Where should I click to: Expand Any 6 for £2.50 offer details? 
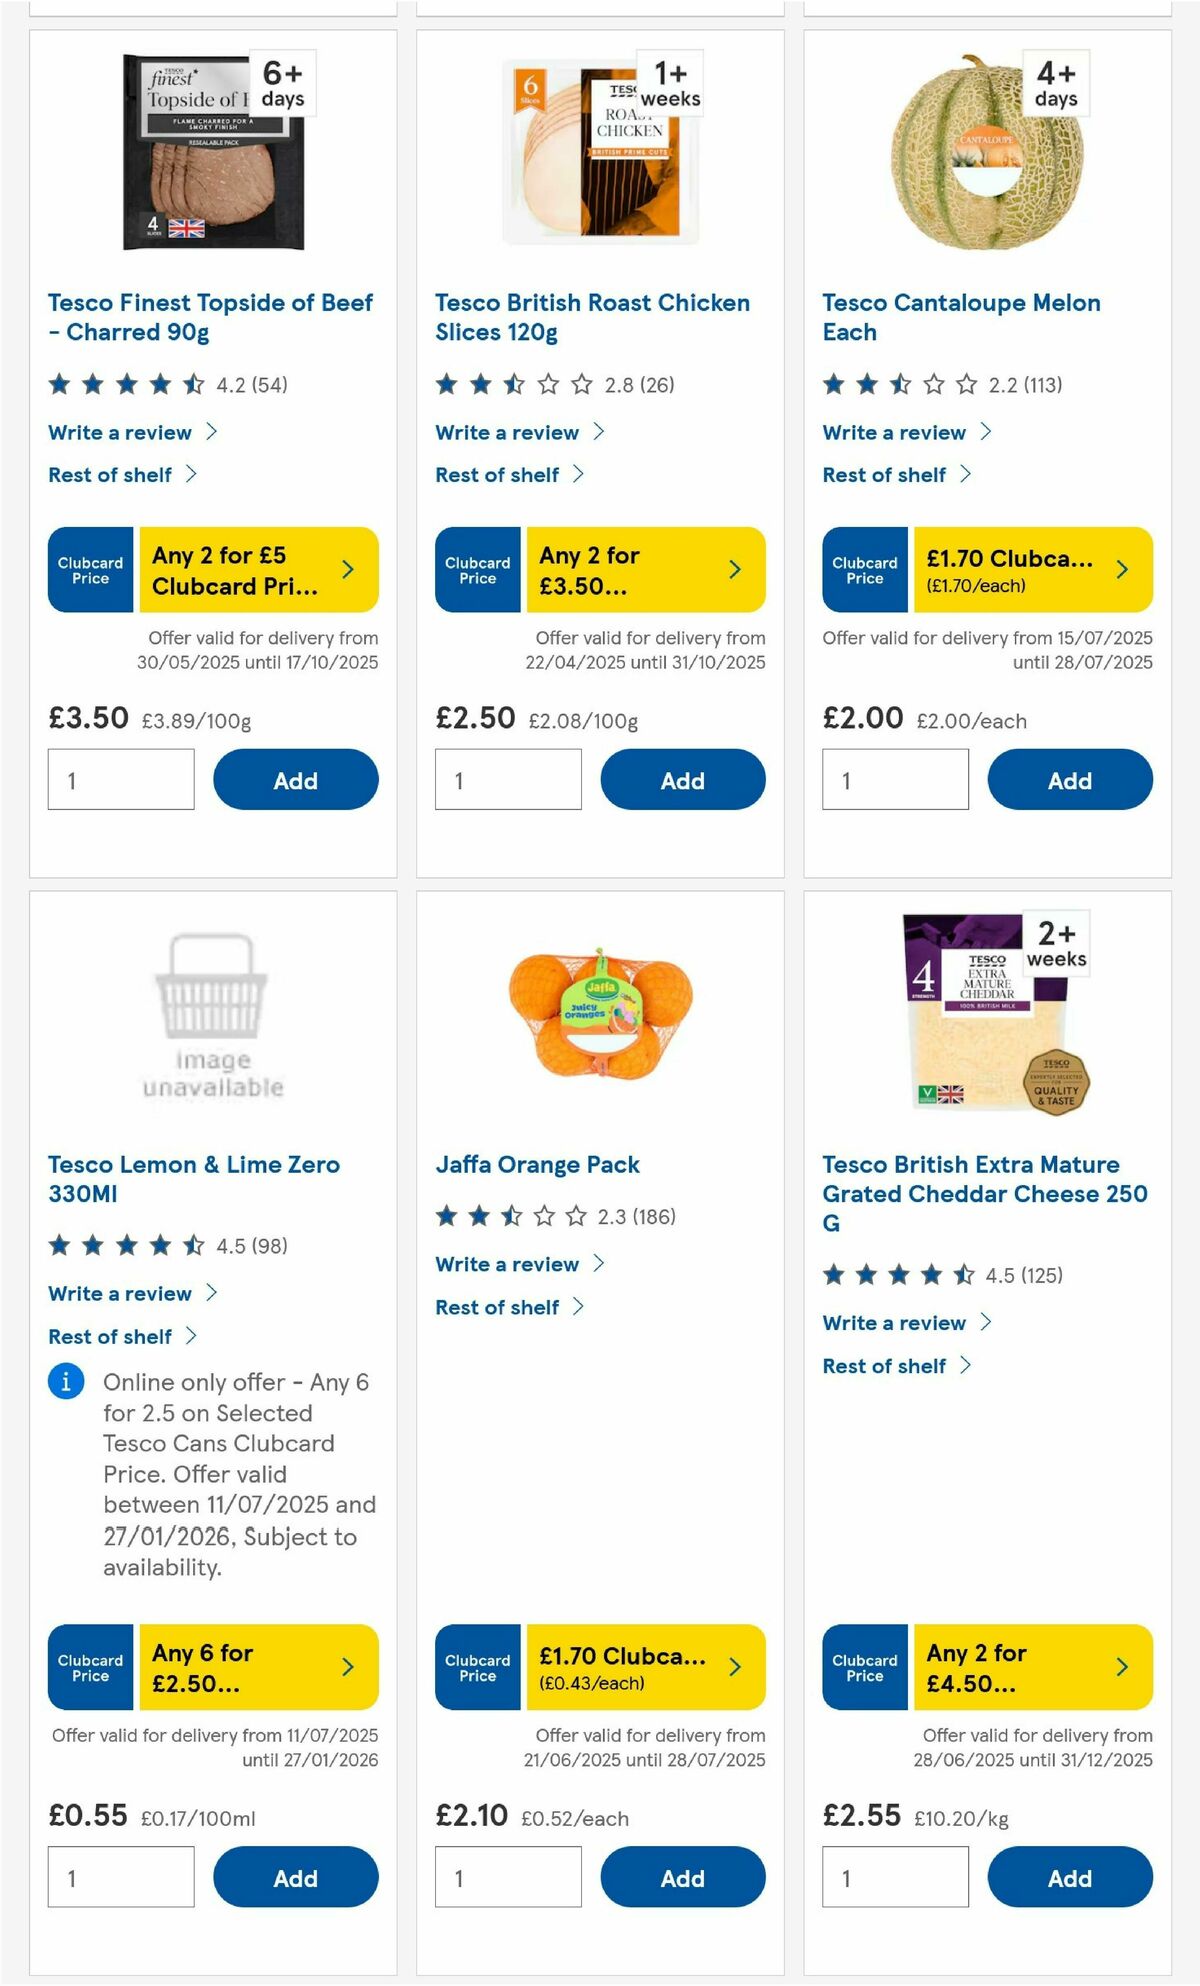[x=258, y=1668]
